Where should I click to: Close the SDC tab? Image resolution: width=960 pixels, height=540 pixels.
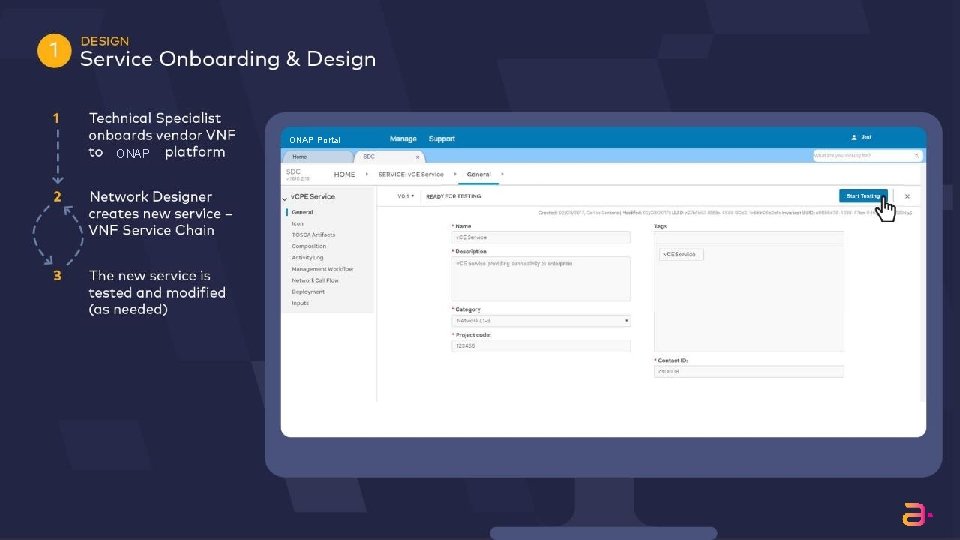point(418,157)
